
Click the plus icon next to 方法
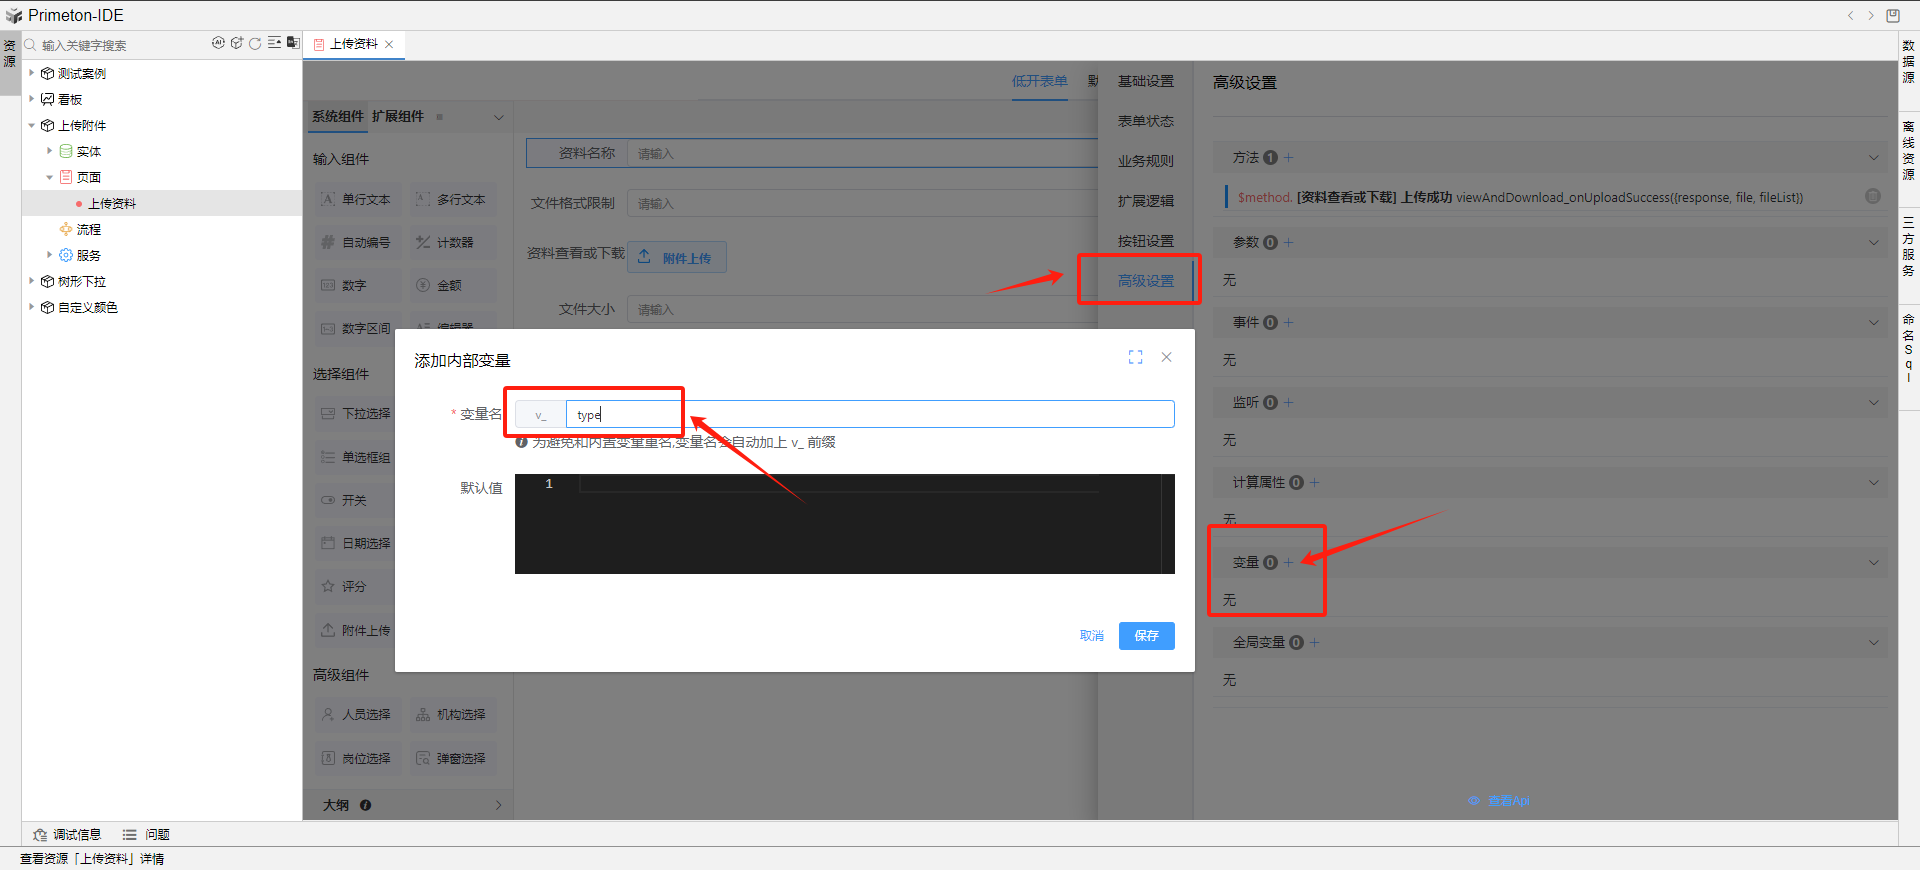point(1289,157)
